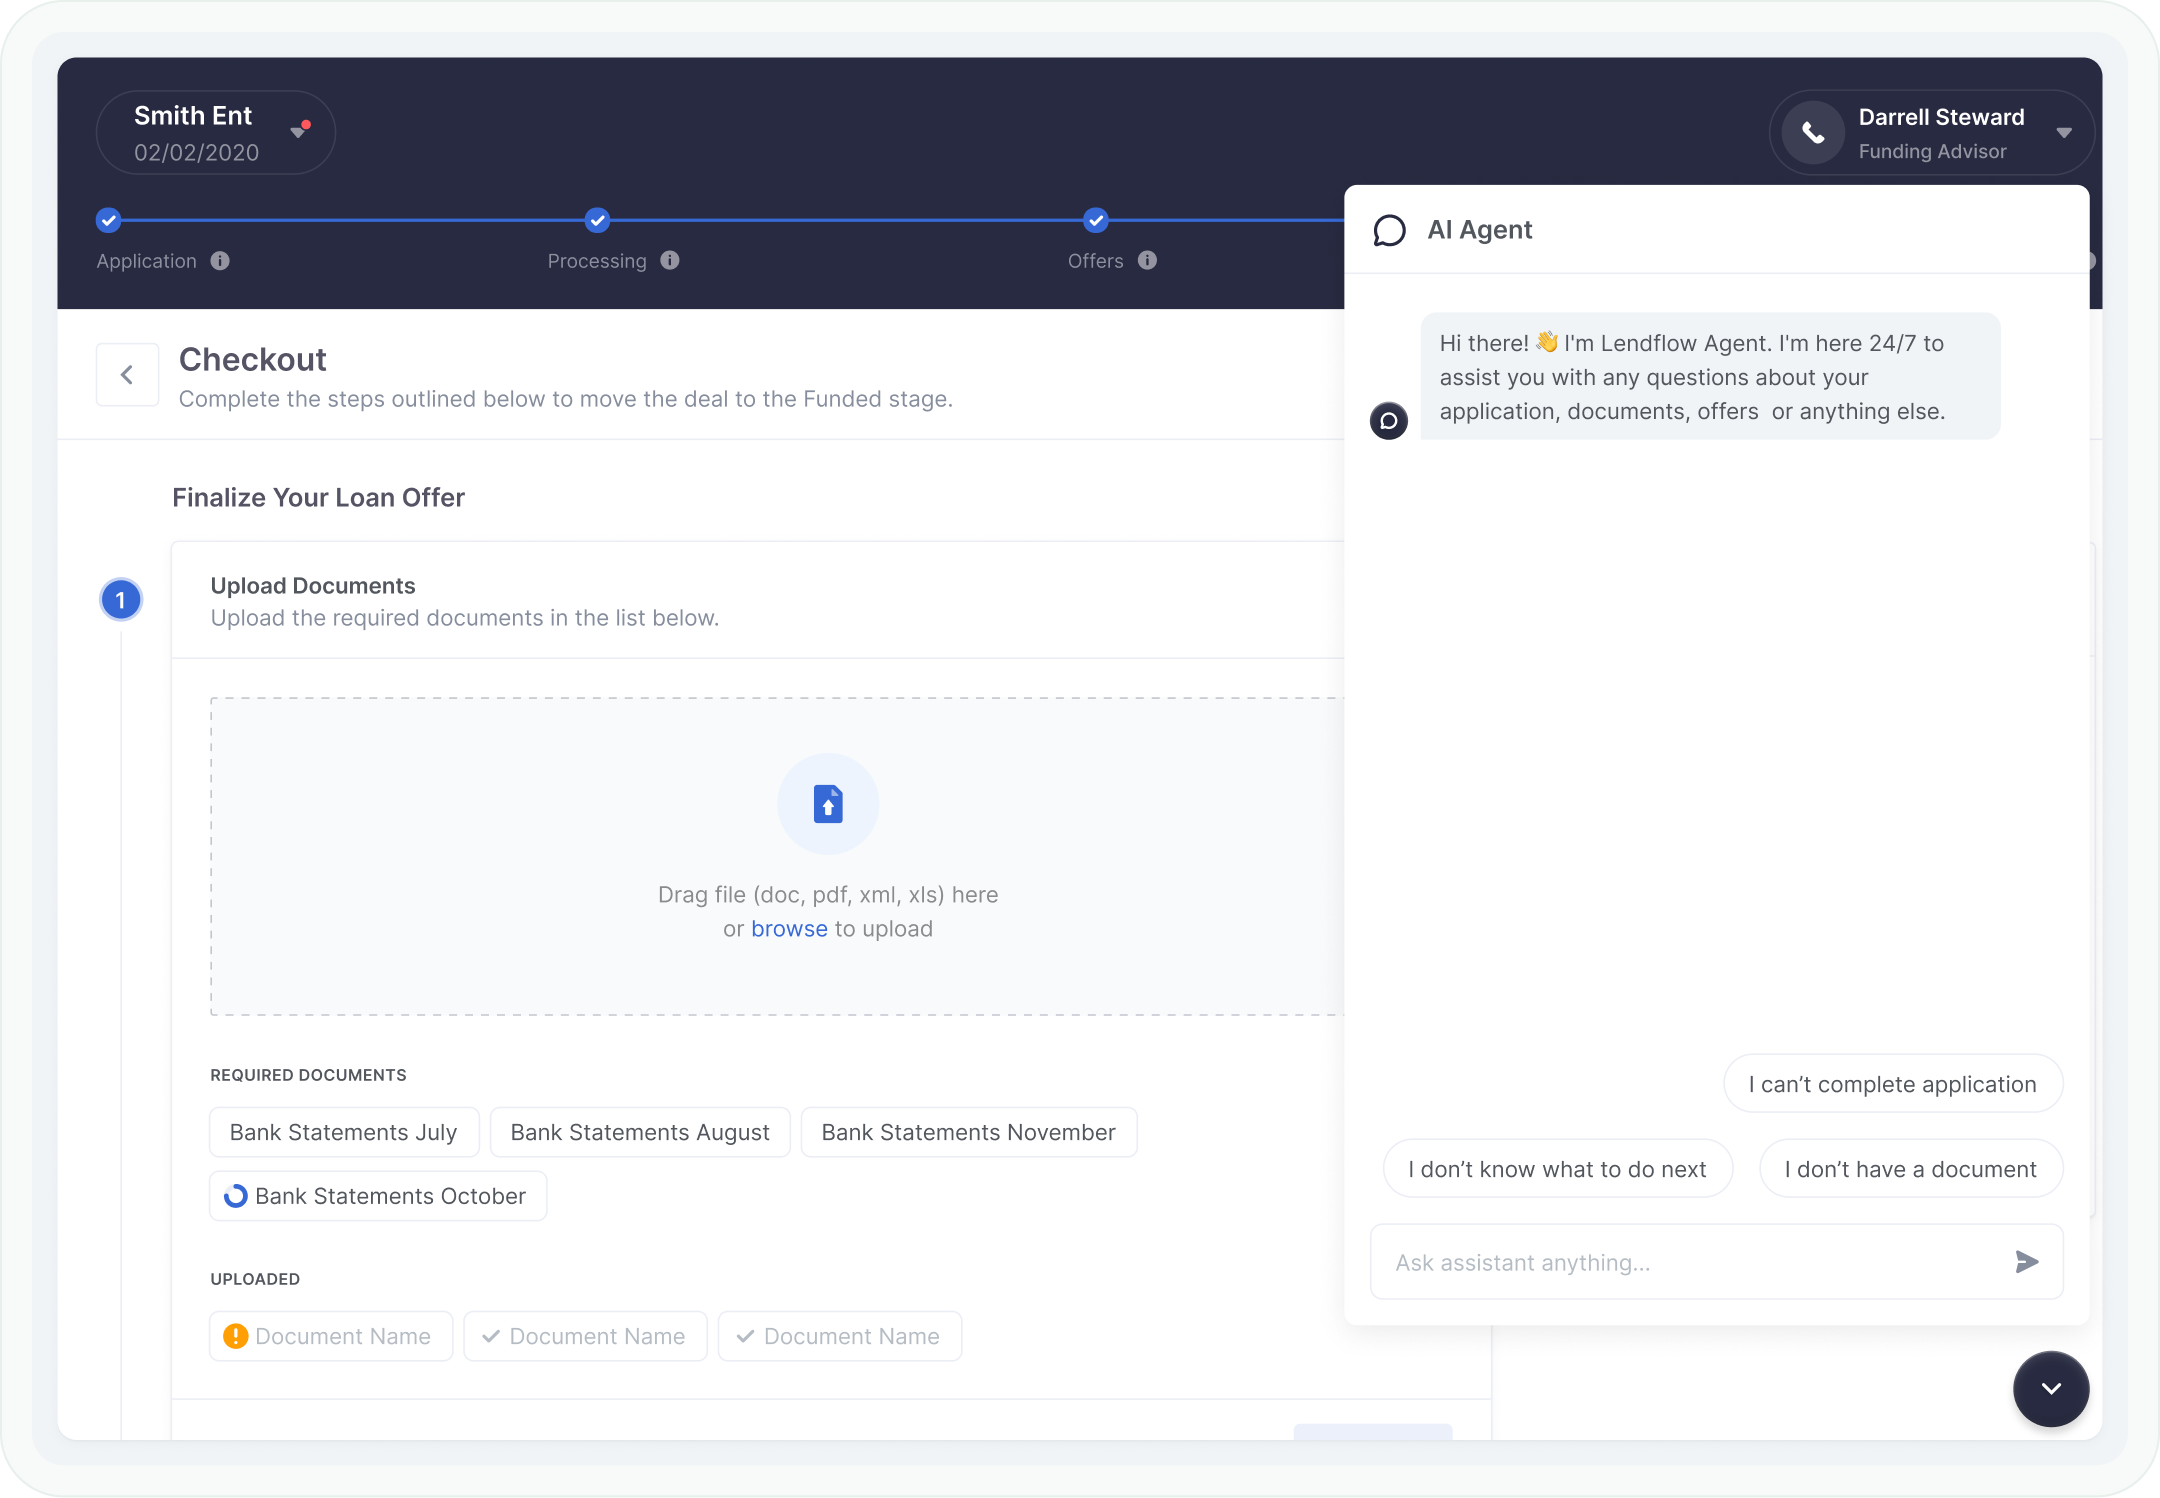The width and height of the screenshot is (2160, 1498).
Task: Expand Darrell Steward advisor dropdown
Action: click(x=2064, y=133)
